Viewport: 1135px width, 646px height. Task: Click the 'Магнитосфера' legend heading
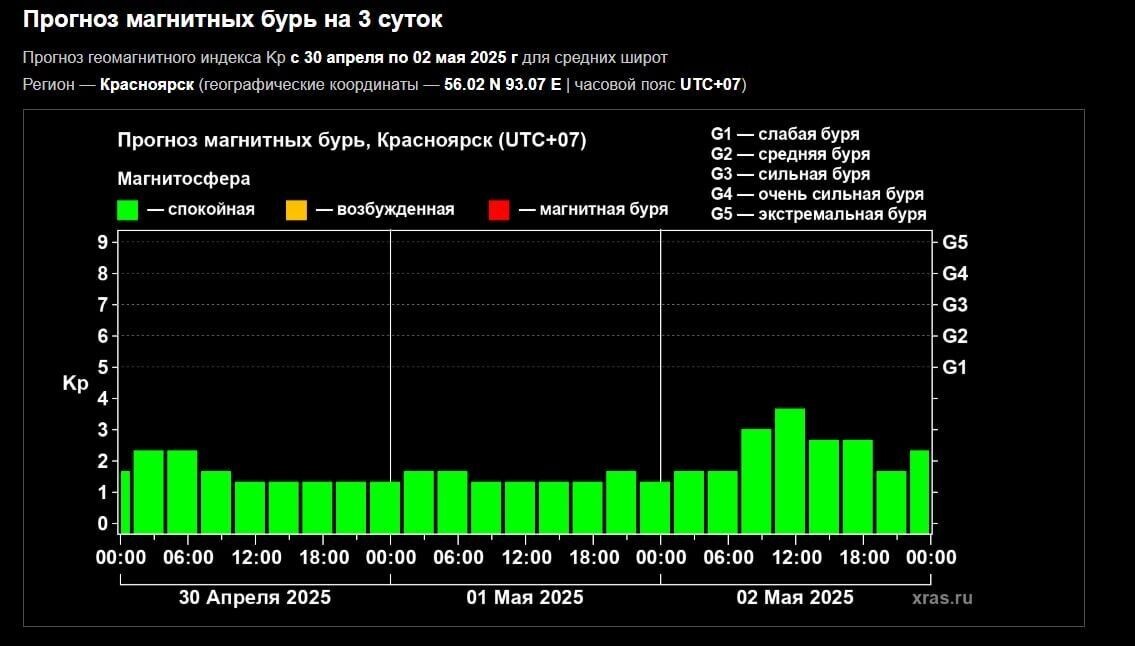click(x=184, y=178)
